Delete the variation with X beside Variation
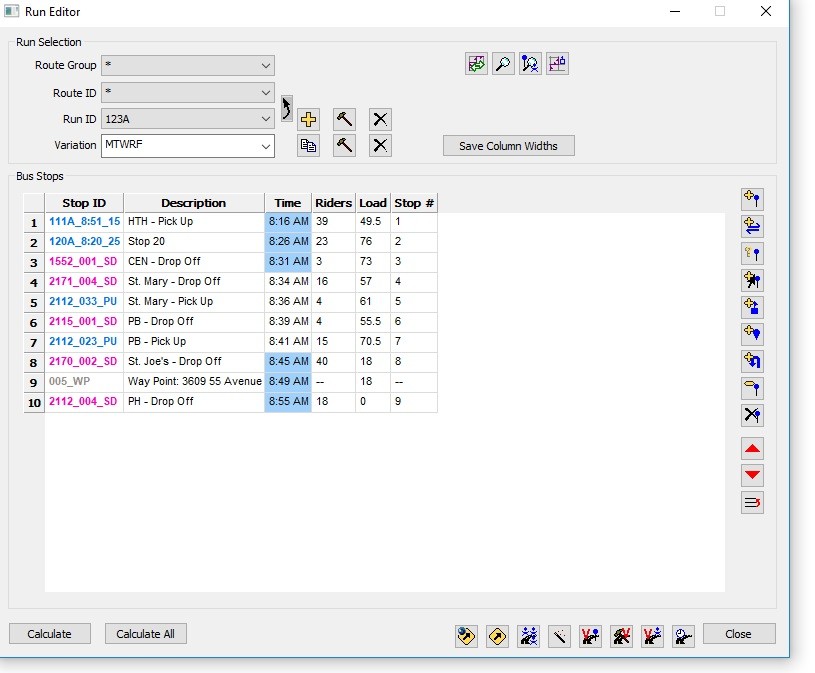 (380, 146)
